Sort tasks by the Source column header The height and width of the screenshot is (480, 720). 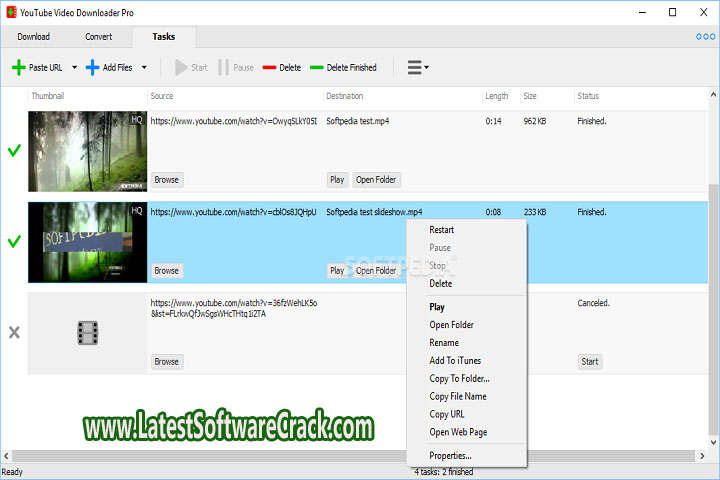point(162,96)
